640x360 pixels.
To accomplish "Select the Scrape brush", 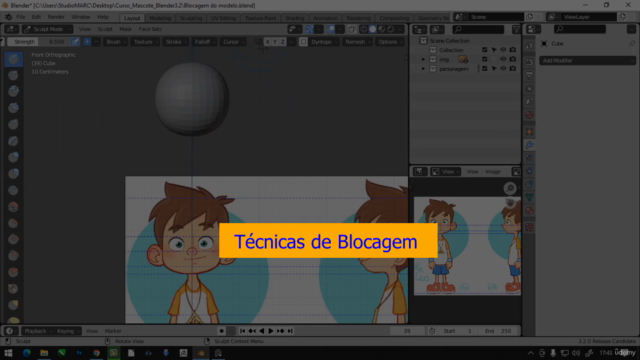I will coord(13,256).
